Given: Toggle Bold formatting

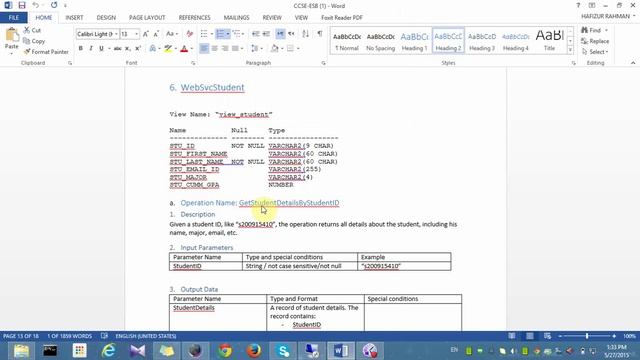Looking at the screenshot, I should [80, 49].
